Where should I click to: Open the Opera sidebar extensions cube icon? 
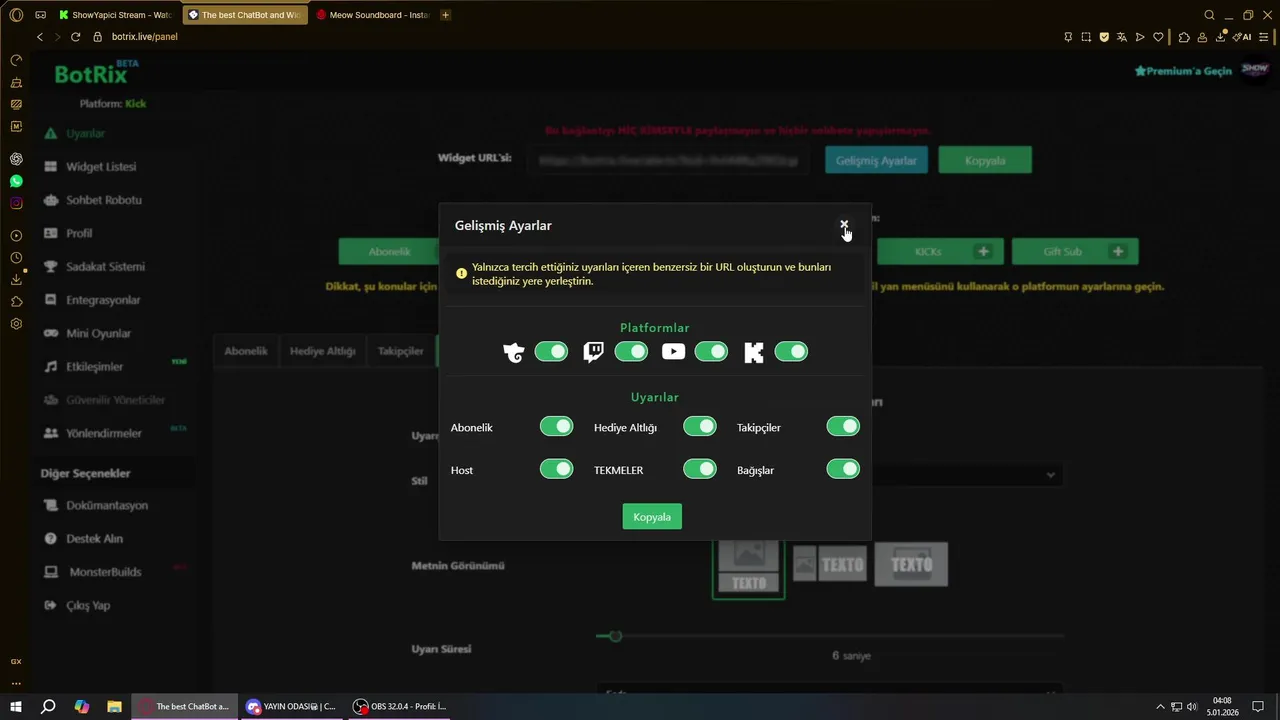16,302
